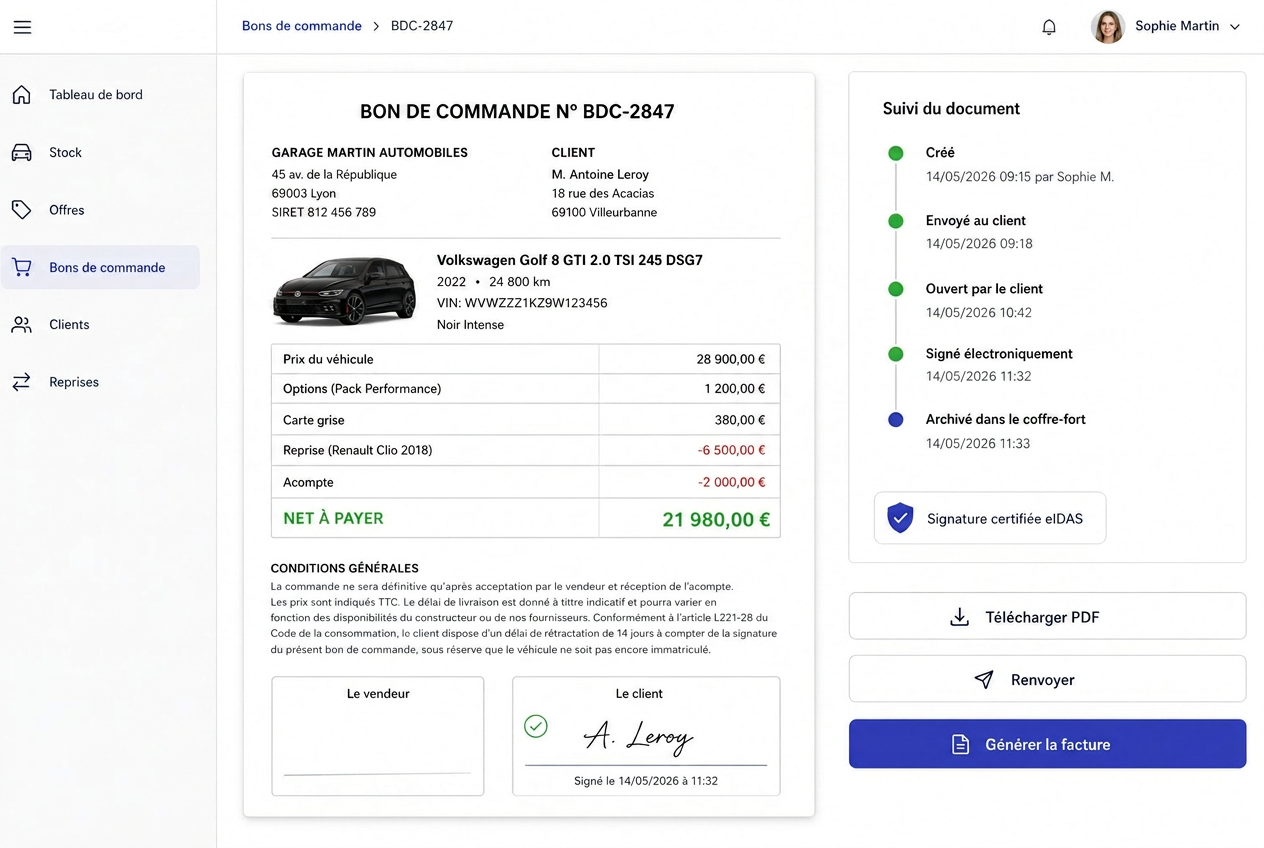Click the 28 900,00 € amount
1264x848 pixels.
click(x=731, y=359)
